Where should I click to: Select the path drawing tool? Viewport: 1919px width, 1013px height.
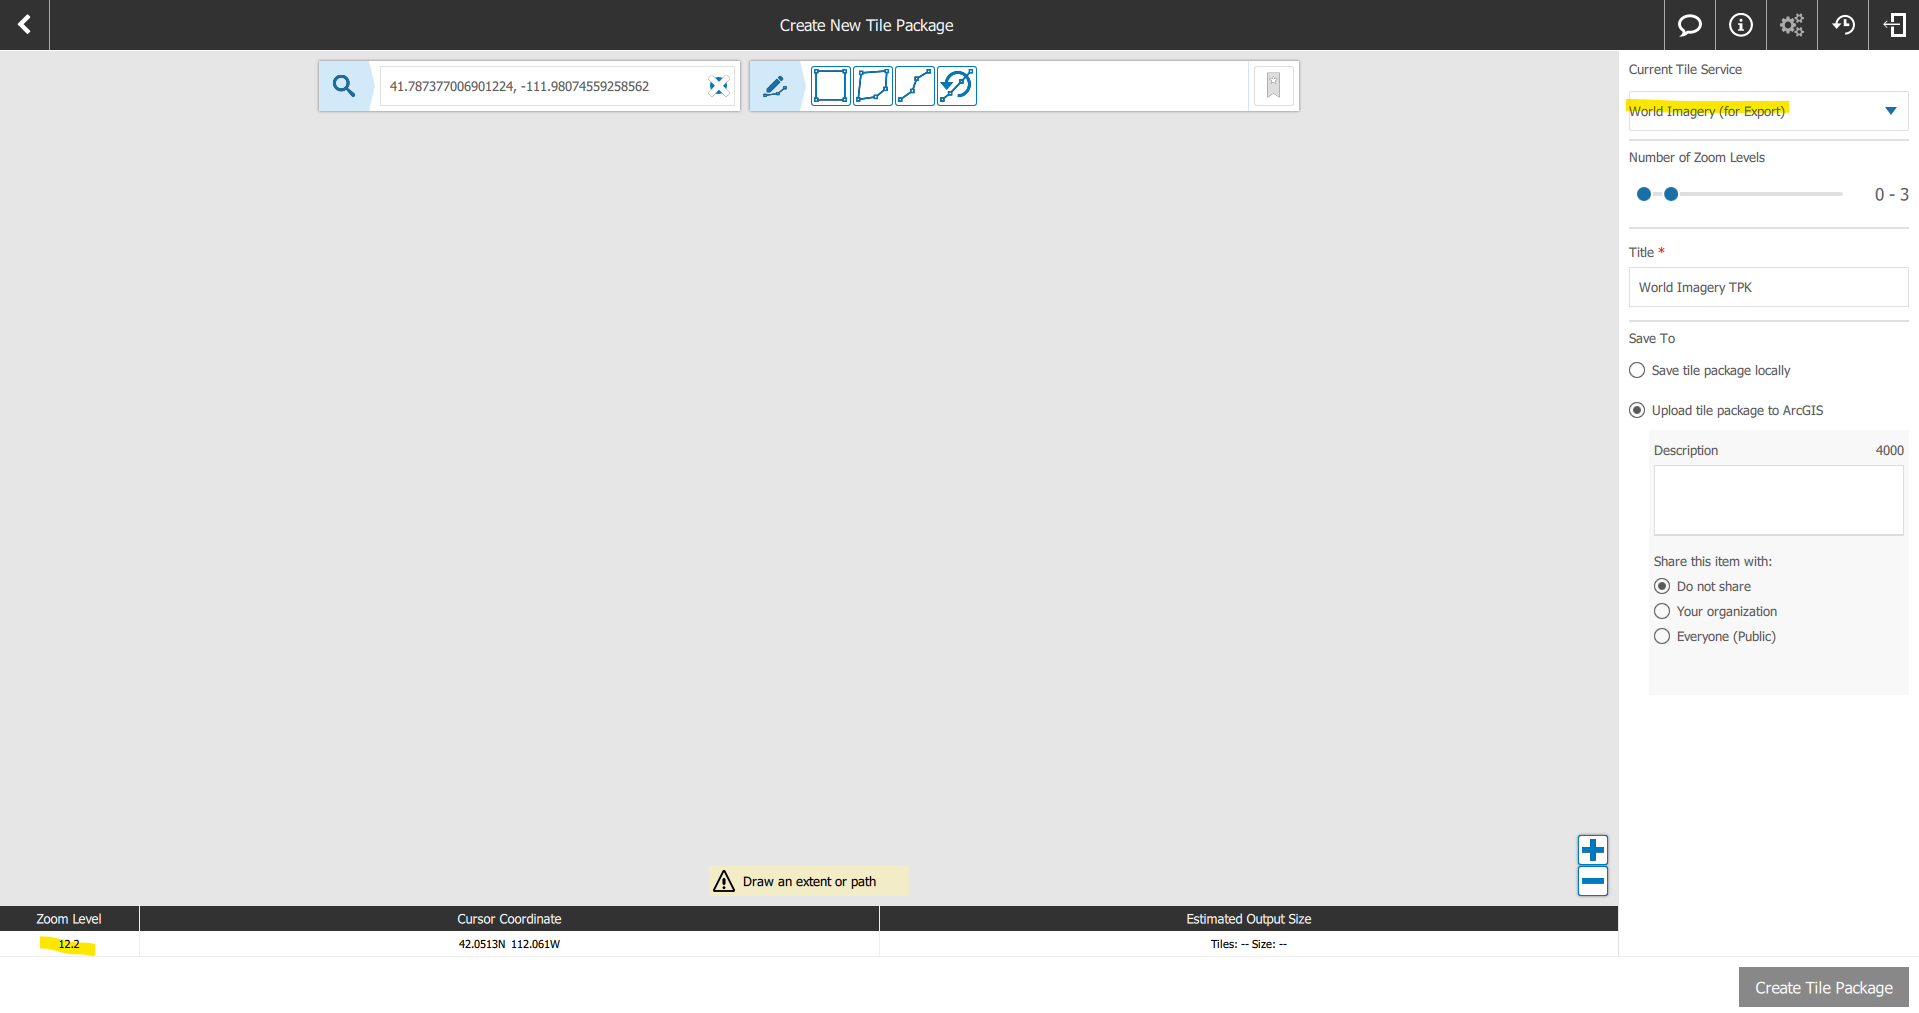pyautogui.click(x=915, y=86)
